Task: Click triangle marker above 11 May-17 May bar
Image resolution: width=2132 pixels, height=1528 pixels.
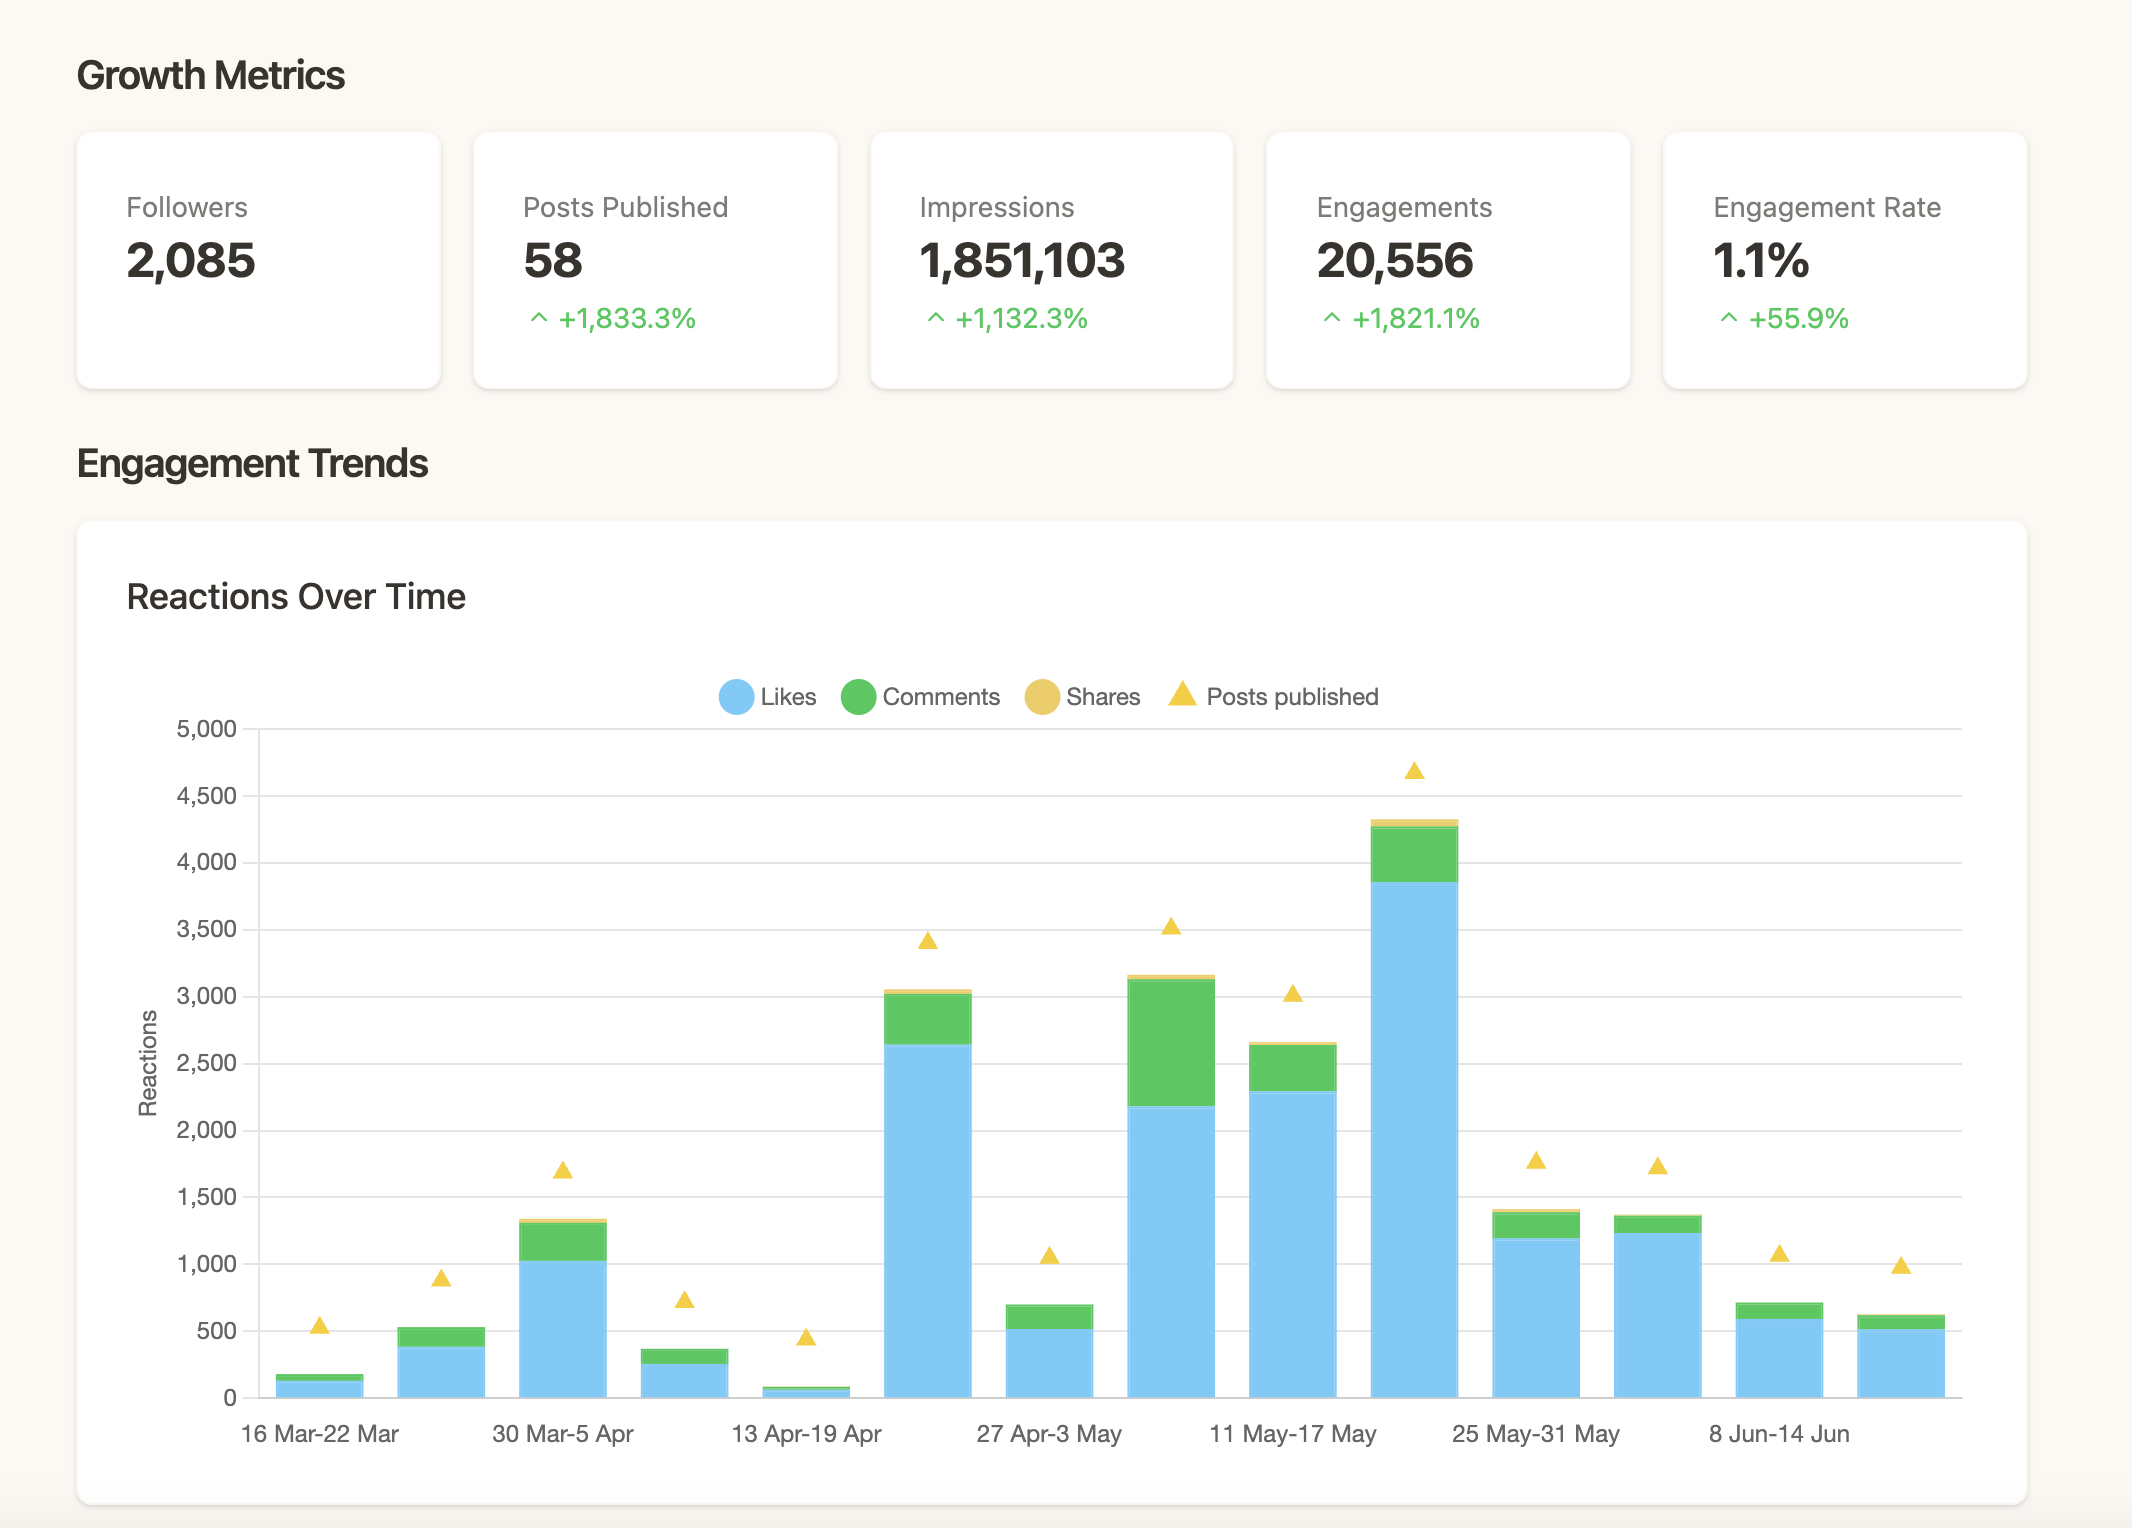Action: 1293,993
